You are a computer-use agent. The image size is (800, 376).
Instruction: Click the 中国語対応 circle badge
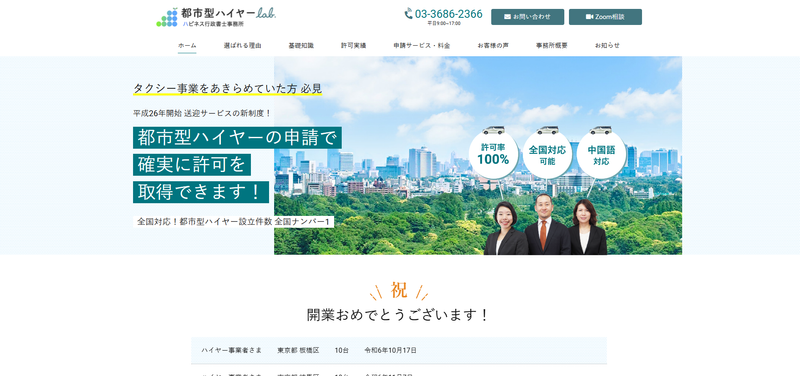[601, 154]
